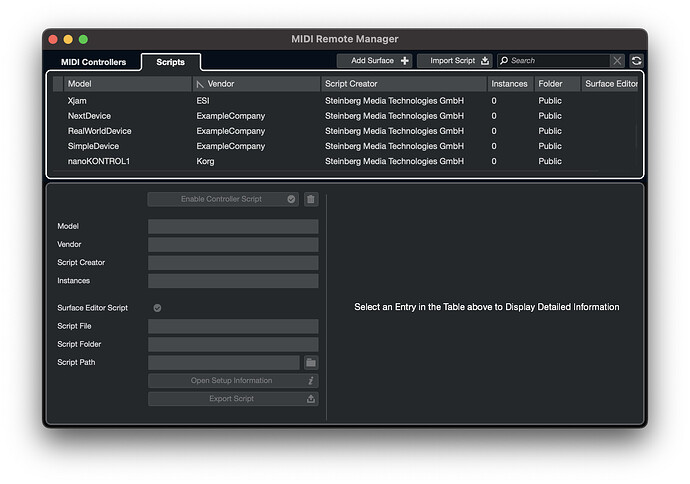
Task: Click the ESI vendor cell
Action: (203, 101)
